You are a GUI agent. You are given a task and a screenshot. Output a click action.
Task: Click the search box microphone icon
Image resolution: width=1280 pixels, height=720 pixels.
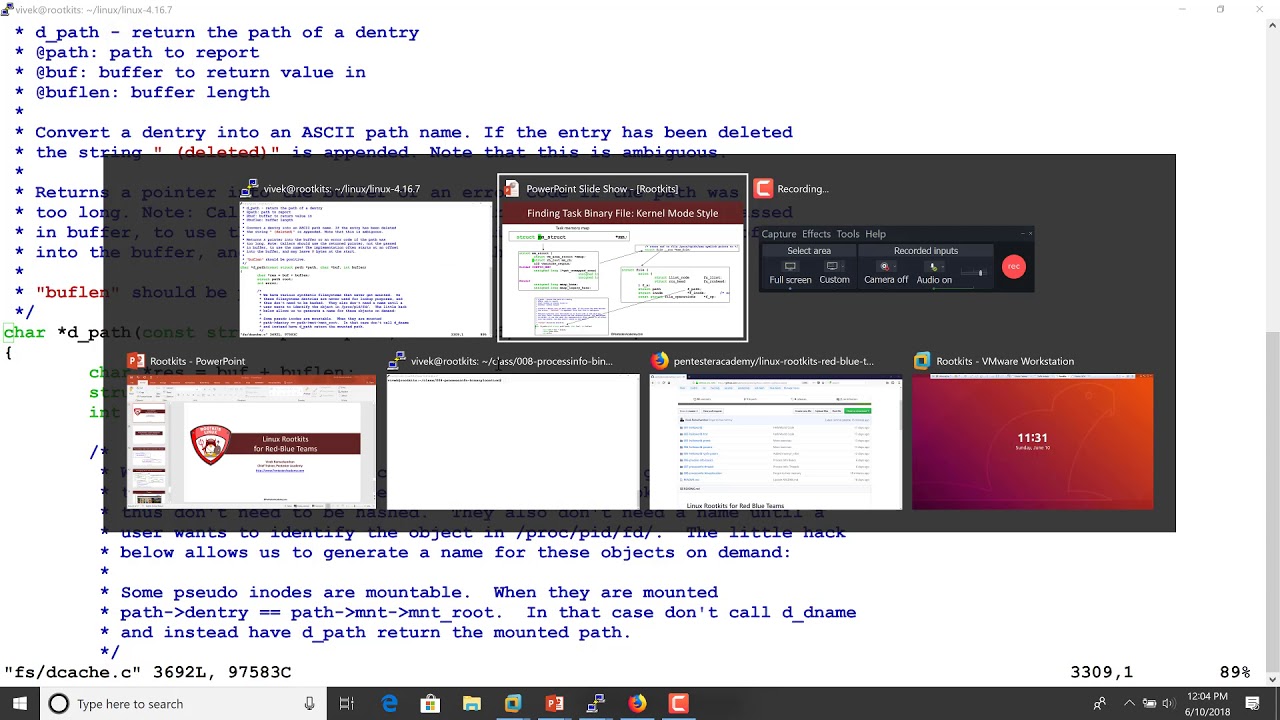[310, 704]
